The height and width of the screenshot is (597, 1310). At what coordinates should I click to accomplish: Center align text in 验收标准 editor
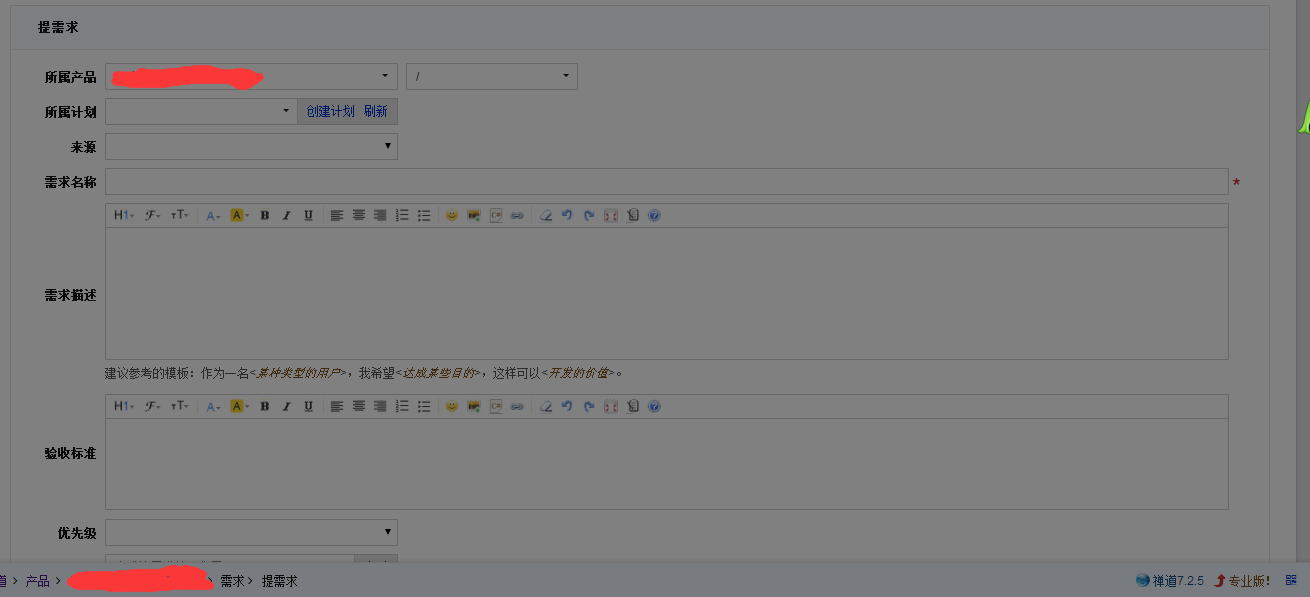click(x=359, y=406)
